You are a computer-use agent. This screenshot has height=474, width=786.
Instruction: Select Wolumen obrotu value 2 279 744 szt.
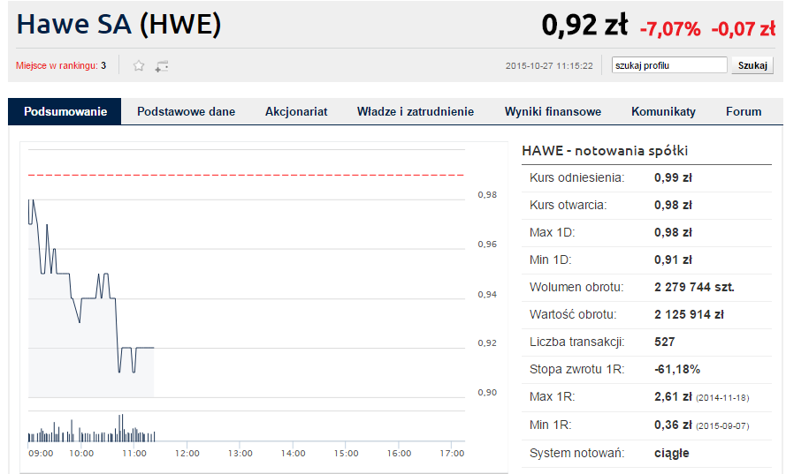click(x=694, y=287)
